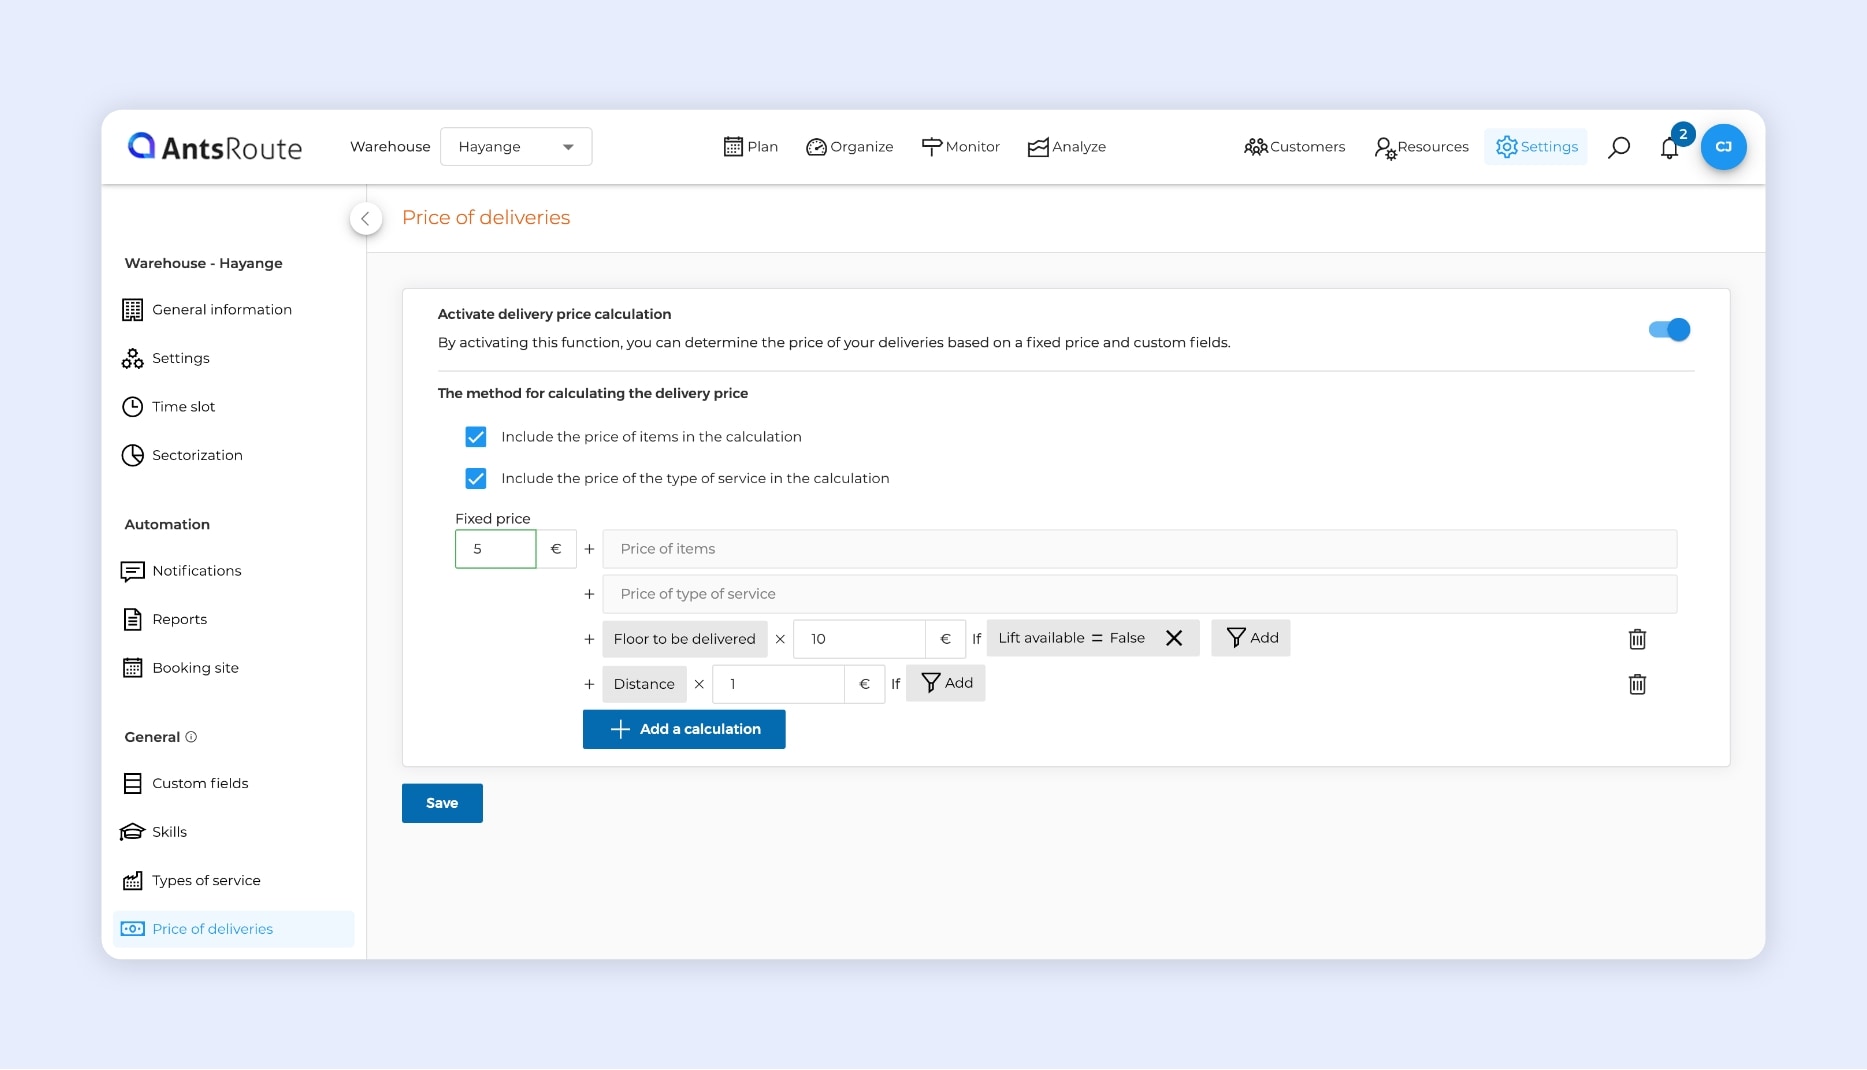
Task: Open the Analyze menu
Action: coord(1066,147)
